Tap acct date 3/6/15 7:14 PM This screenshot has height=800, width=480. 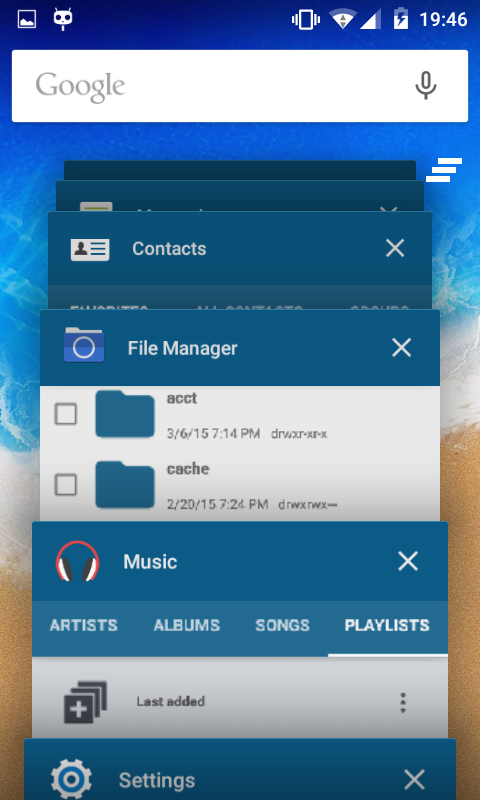pos(213,434)
